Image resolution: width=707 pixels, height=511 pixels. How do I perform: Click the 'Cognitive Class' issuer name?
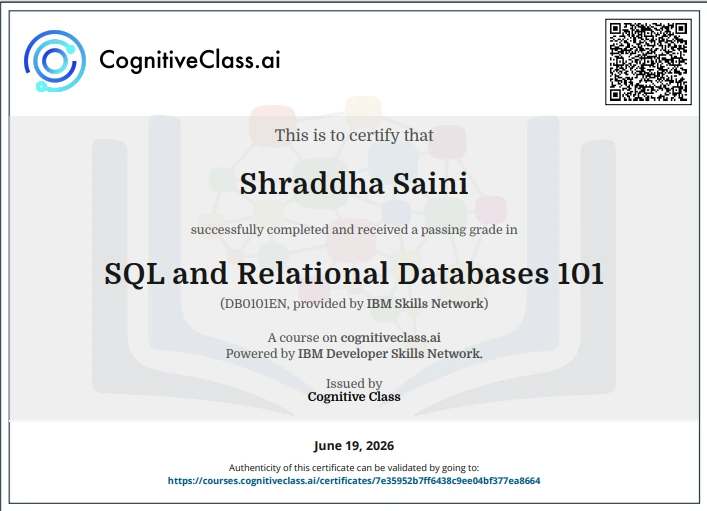(354, 396)
